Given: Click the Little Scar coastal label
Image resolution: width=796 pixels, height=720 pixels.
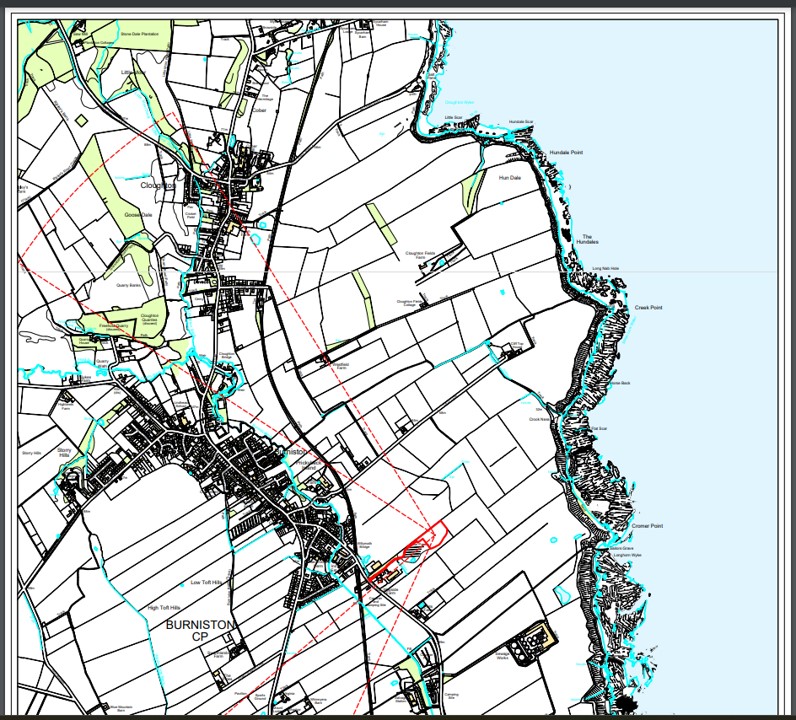Looking at the screenshot, I should (453, 117).
